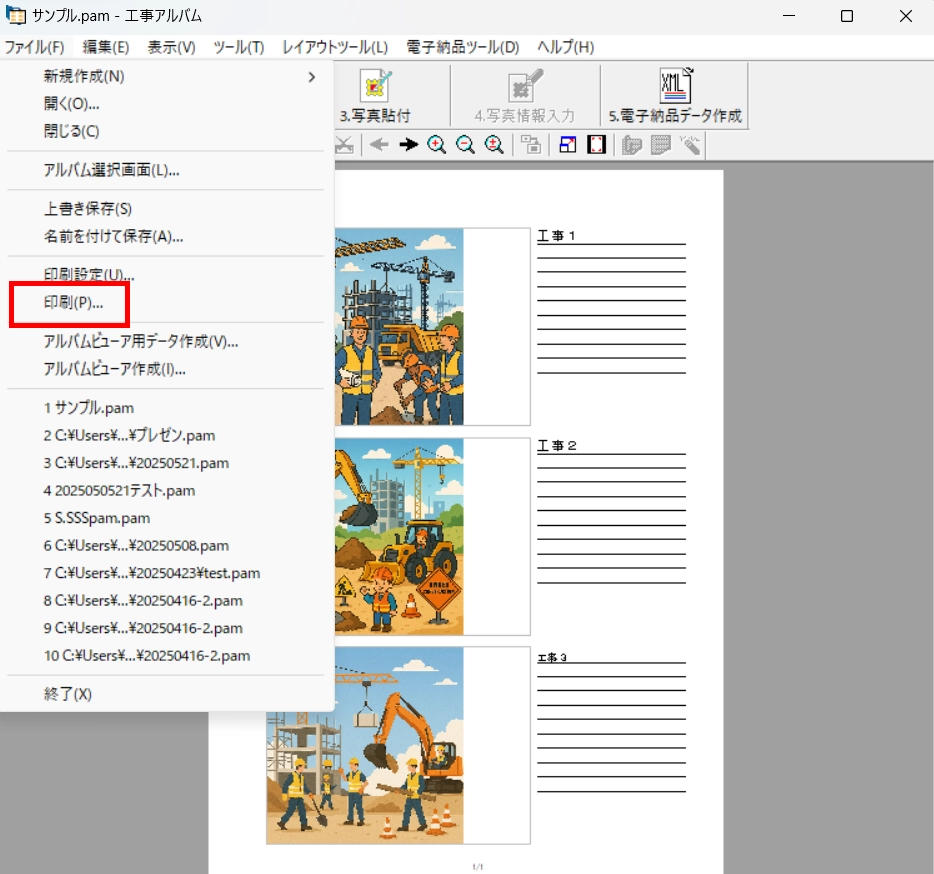The width and height of the screenshot is (934, 874).
Task: Click the cut scissors toolbar icon
Action: 344,145
